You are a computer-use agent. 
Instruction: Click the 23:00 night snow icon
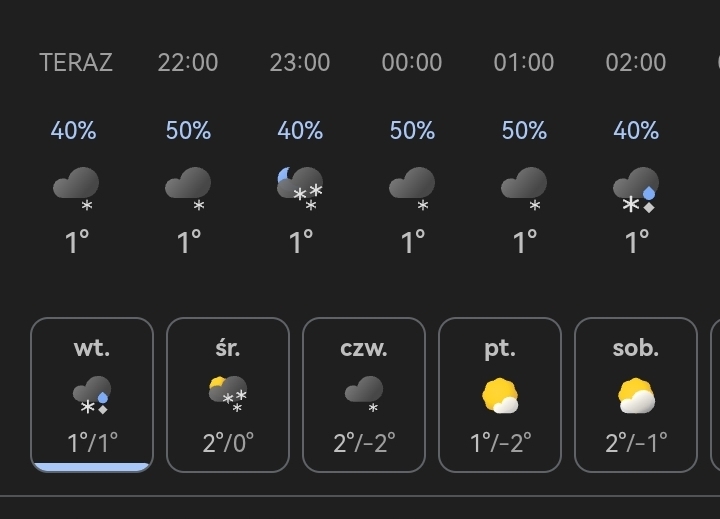[300, 189]
